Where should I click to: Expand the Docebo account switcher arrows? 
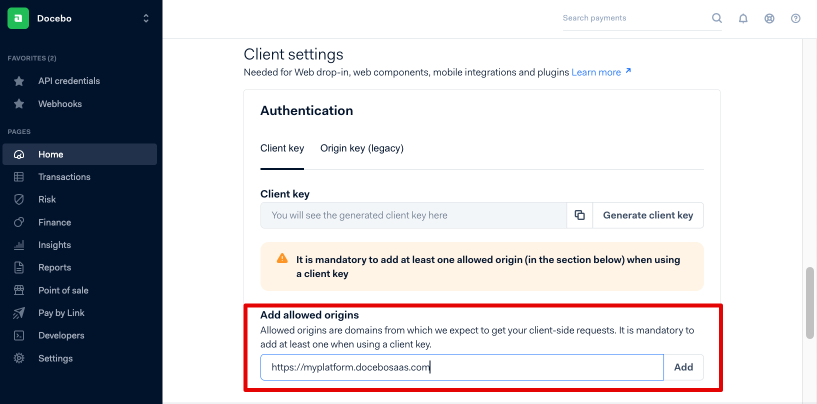point(146,18)
